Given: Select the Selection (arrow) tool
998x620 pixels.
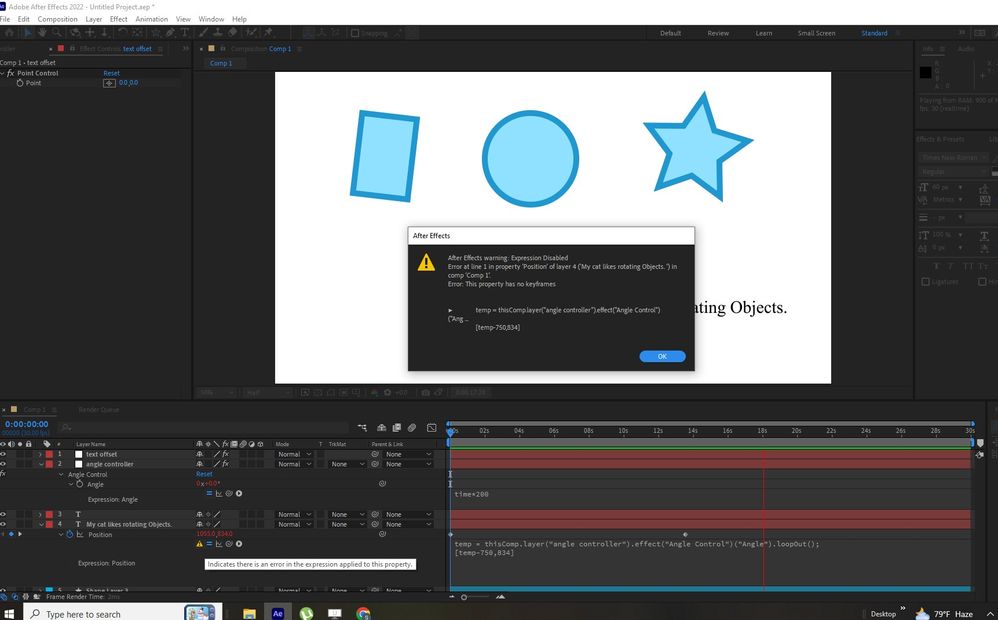Looking at the screenshot, I should pyautogui.click(x=27, y=32).
